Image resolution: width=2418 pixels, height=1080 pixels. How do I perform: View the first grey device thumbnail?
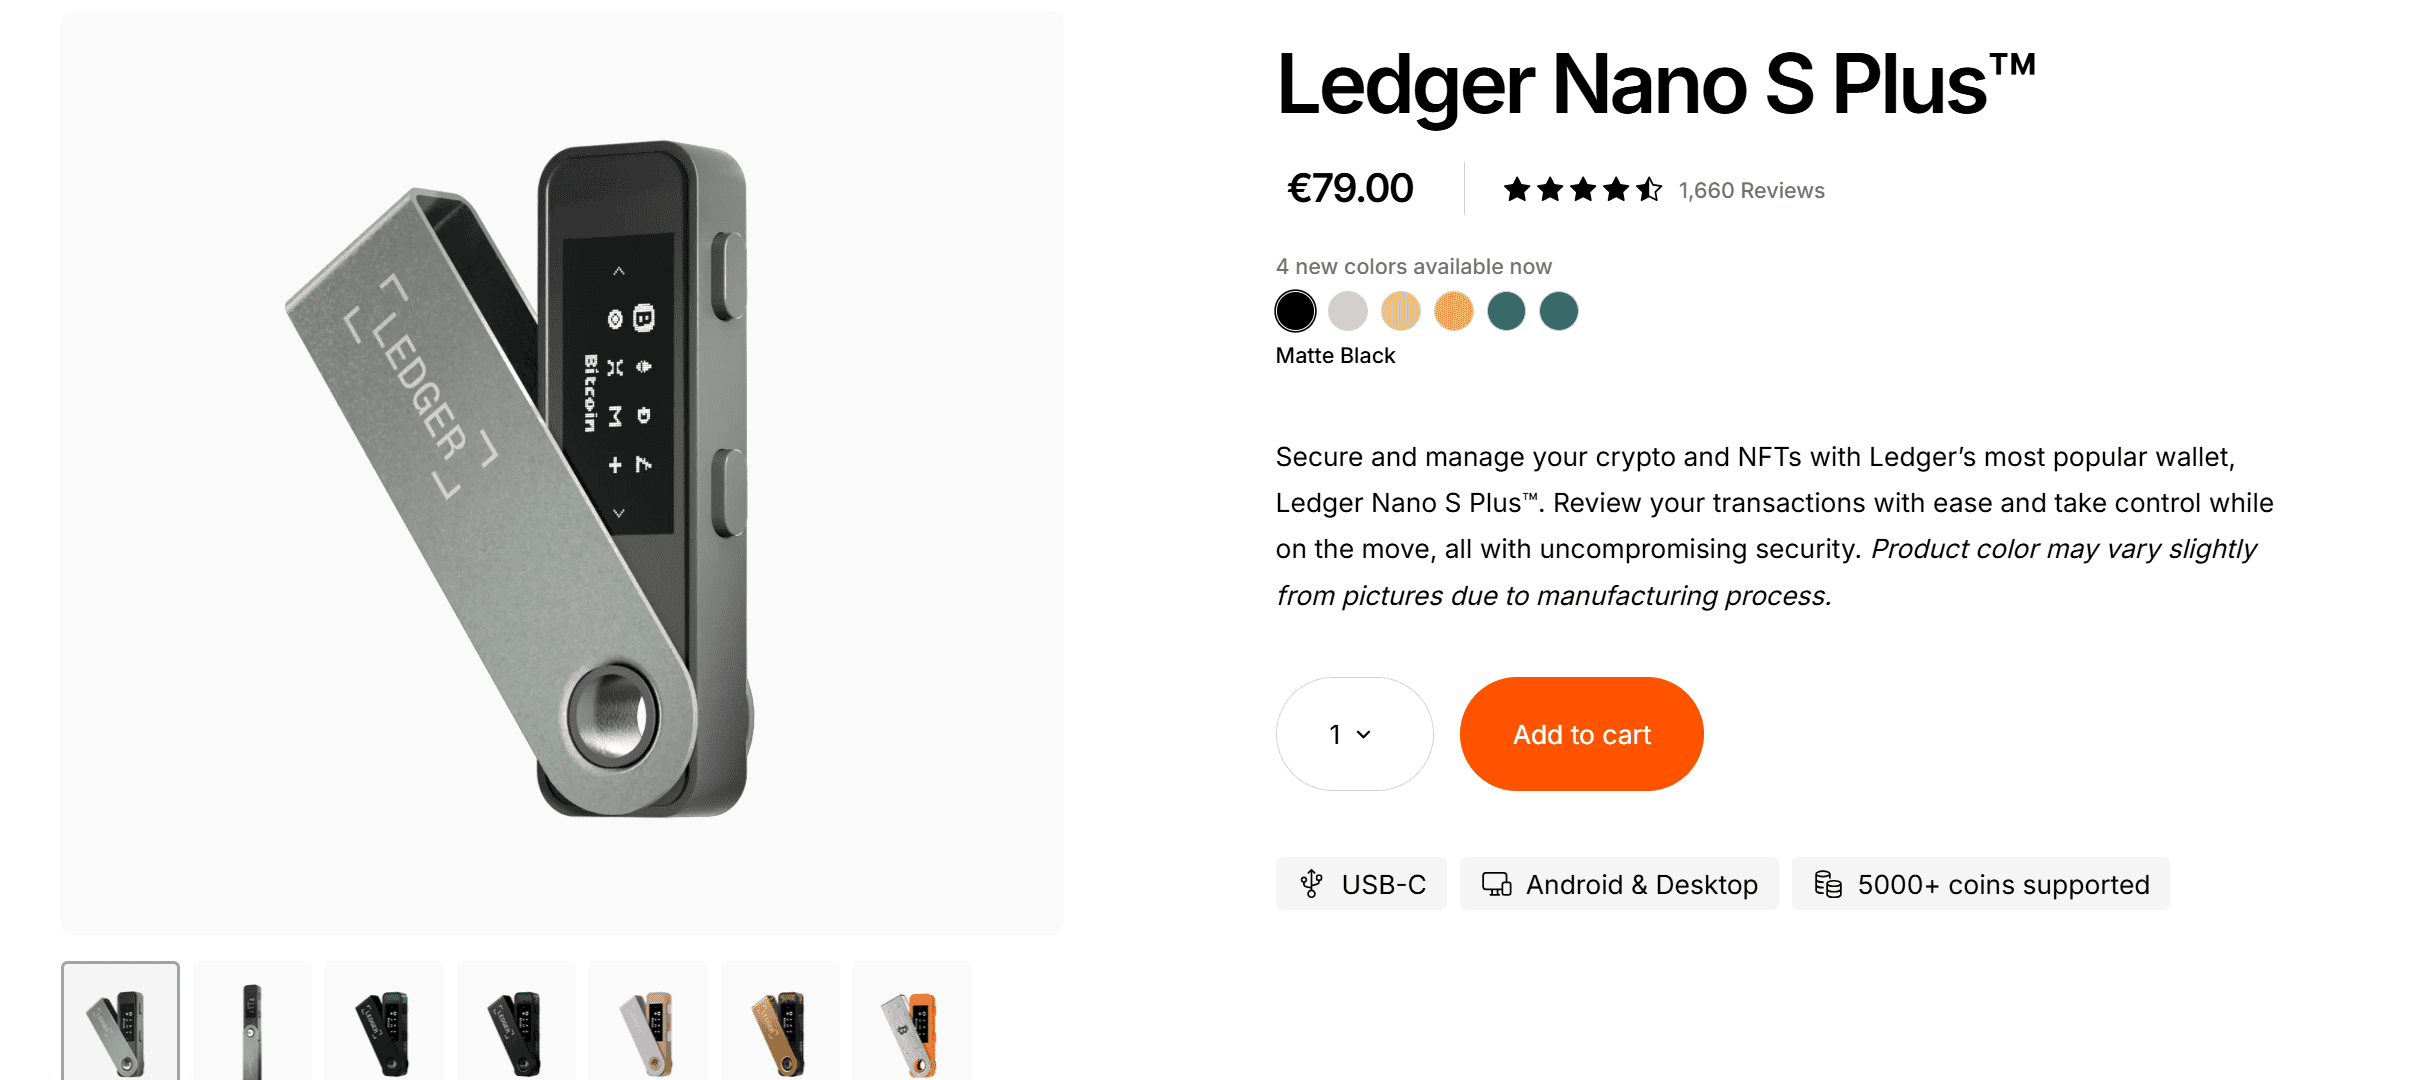click(120, 1021)
